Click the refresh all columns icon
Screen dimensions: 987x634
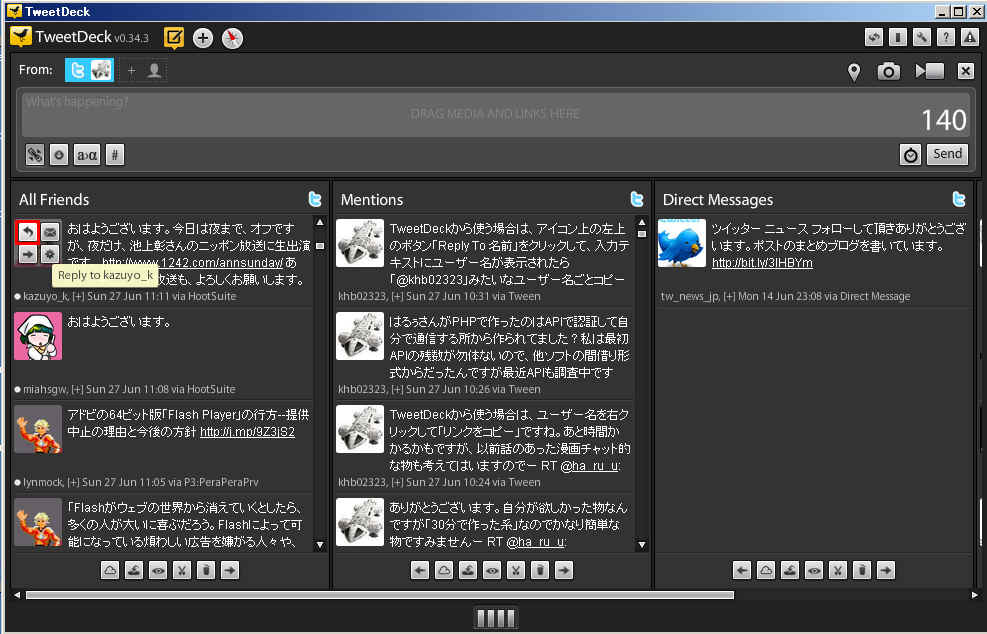pos(874,38)
